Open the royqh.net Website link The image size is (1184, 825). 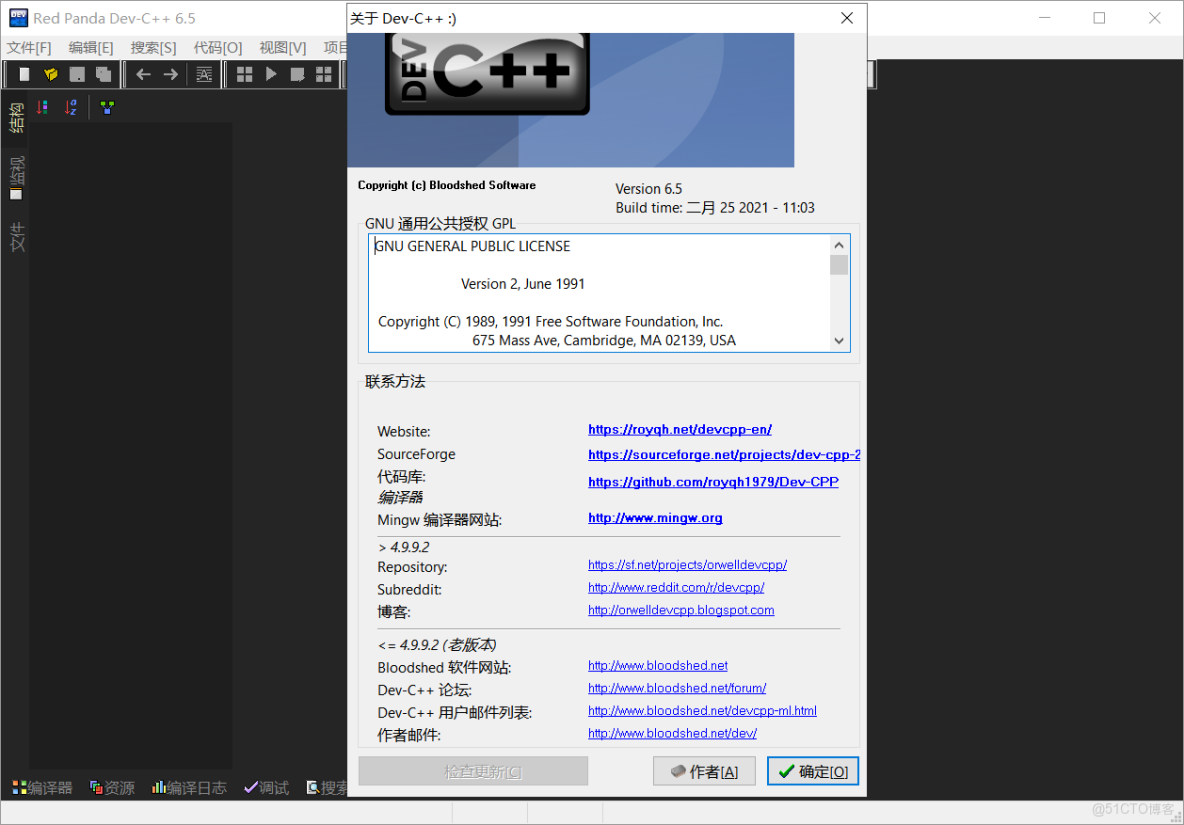(680, 430)
